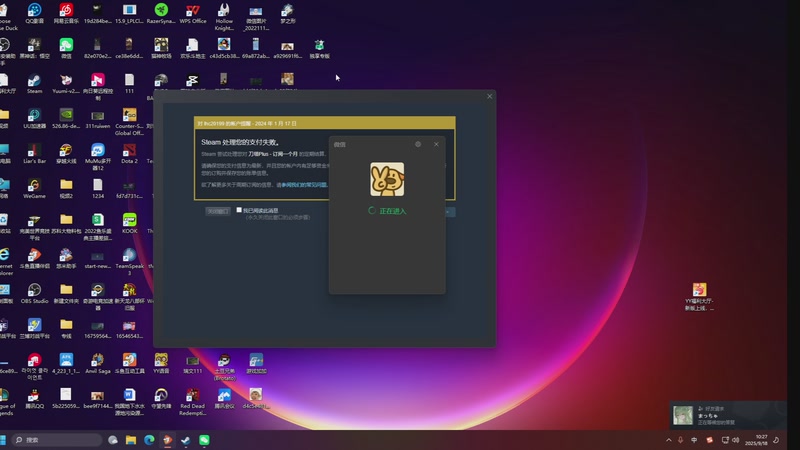Click the 关闭窗口 button in the Steam alert

point(218,211)
